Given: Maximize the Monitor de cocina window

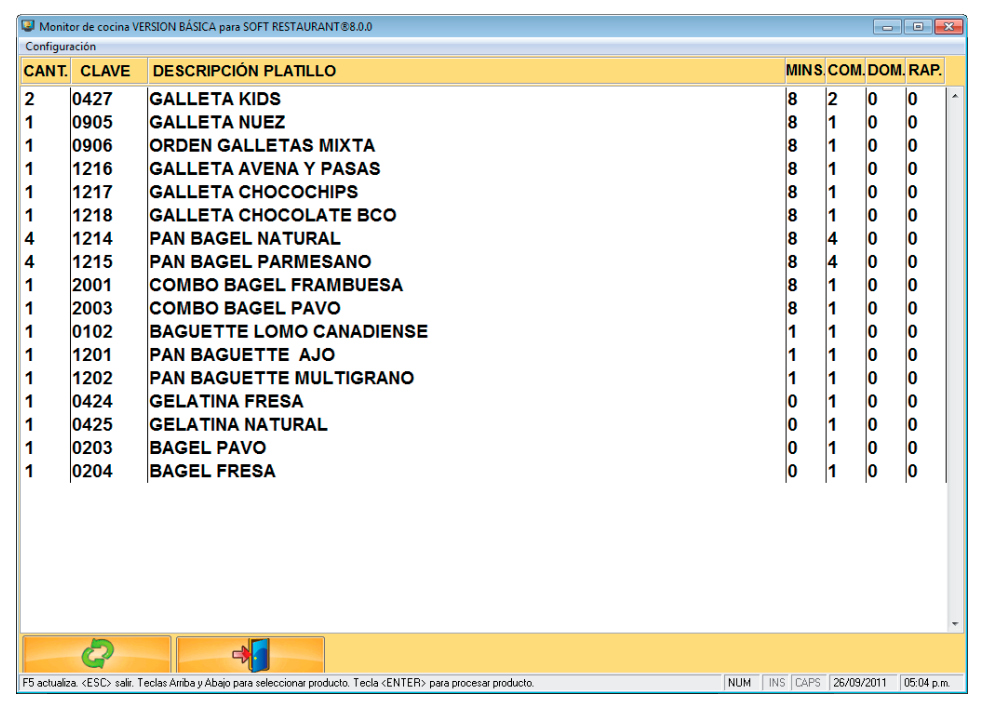Looking at the screenshot, I should pos(918,27).
